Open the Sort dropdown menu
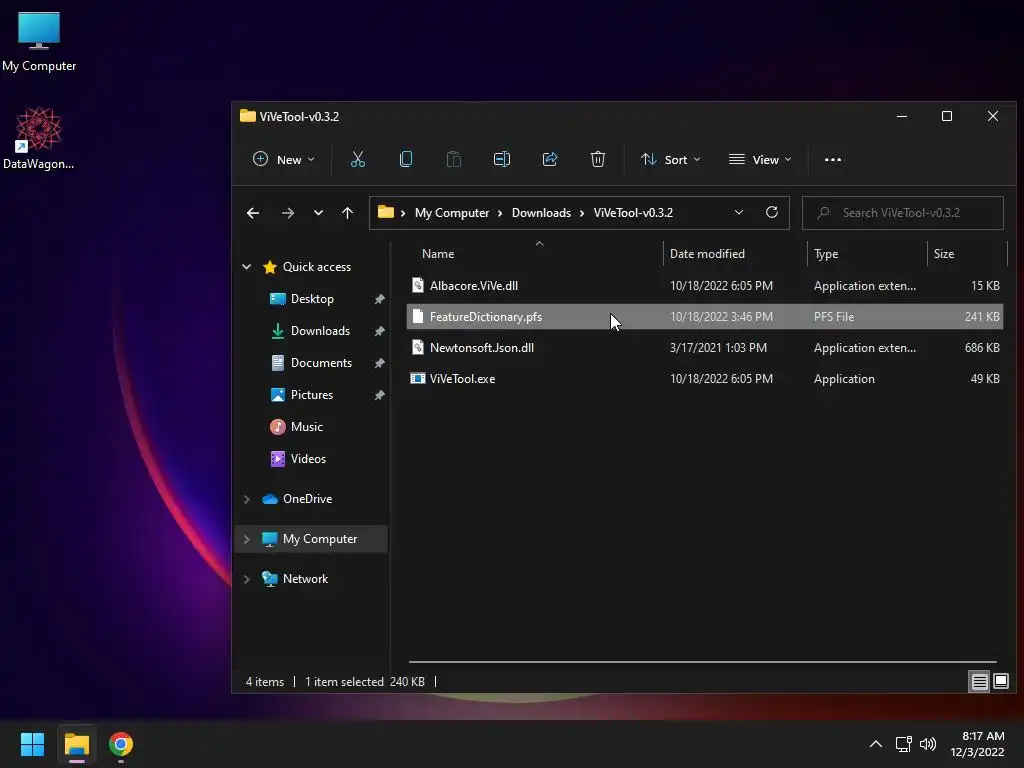The width and height of the screenshot is (1024, 768). [x=671, y=159]
